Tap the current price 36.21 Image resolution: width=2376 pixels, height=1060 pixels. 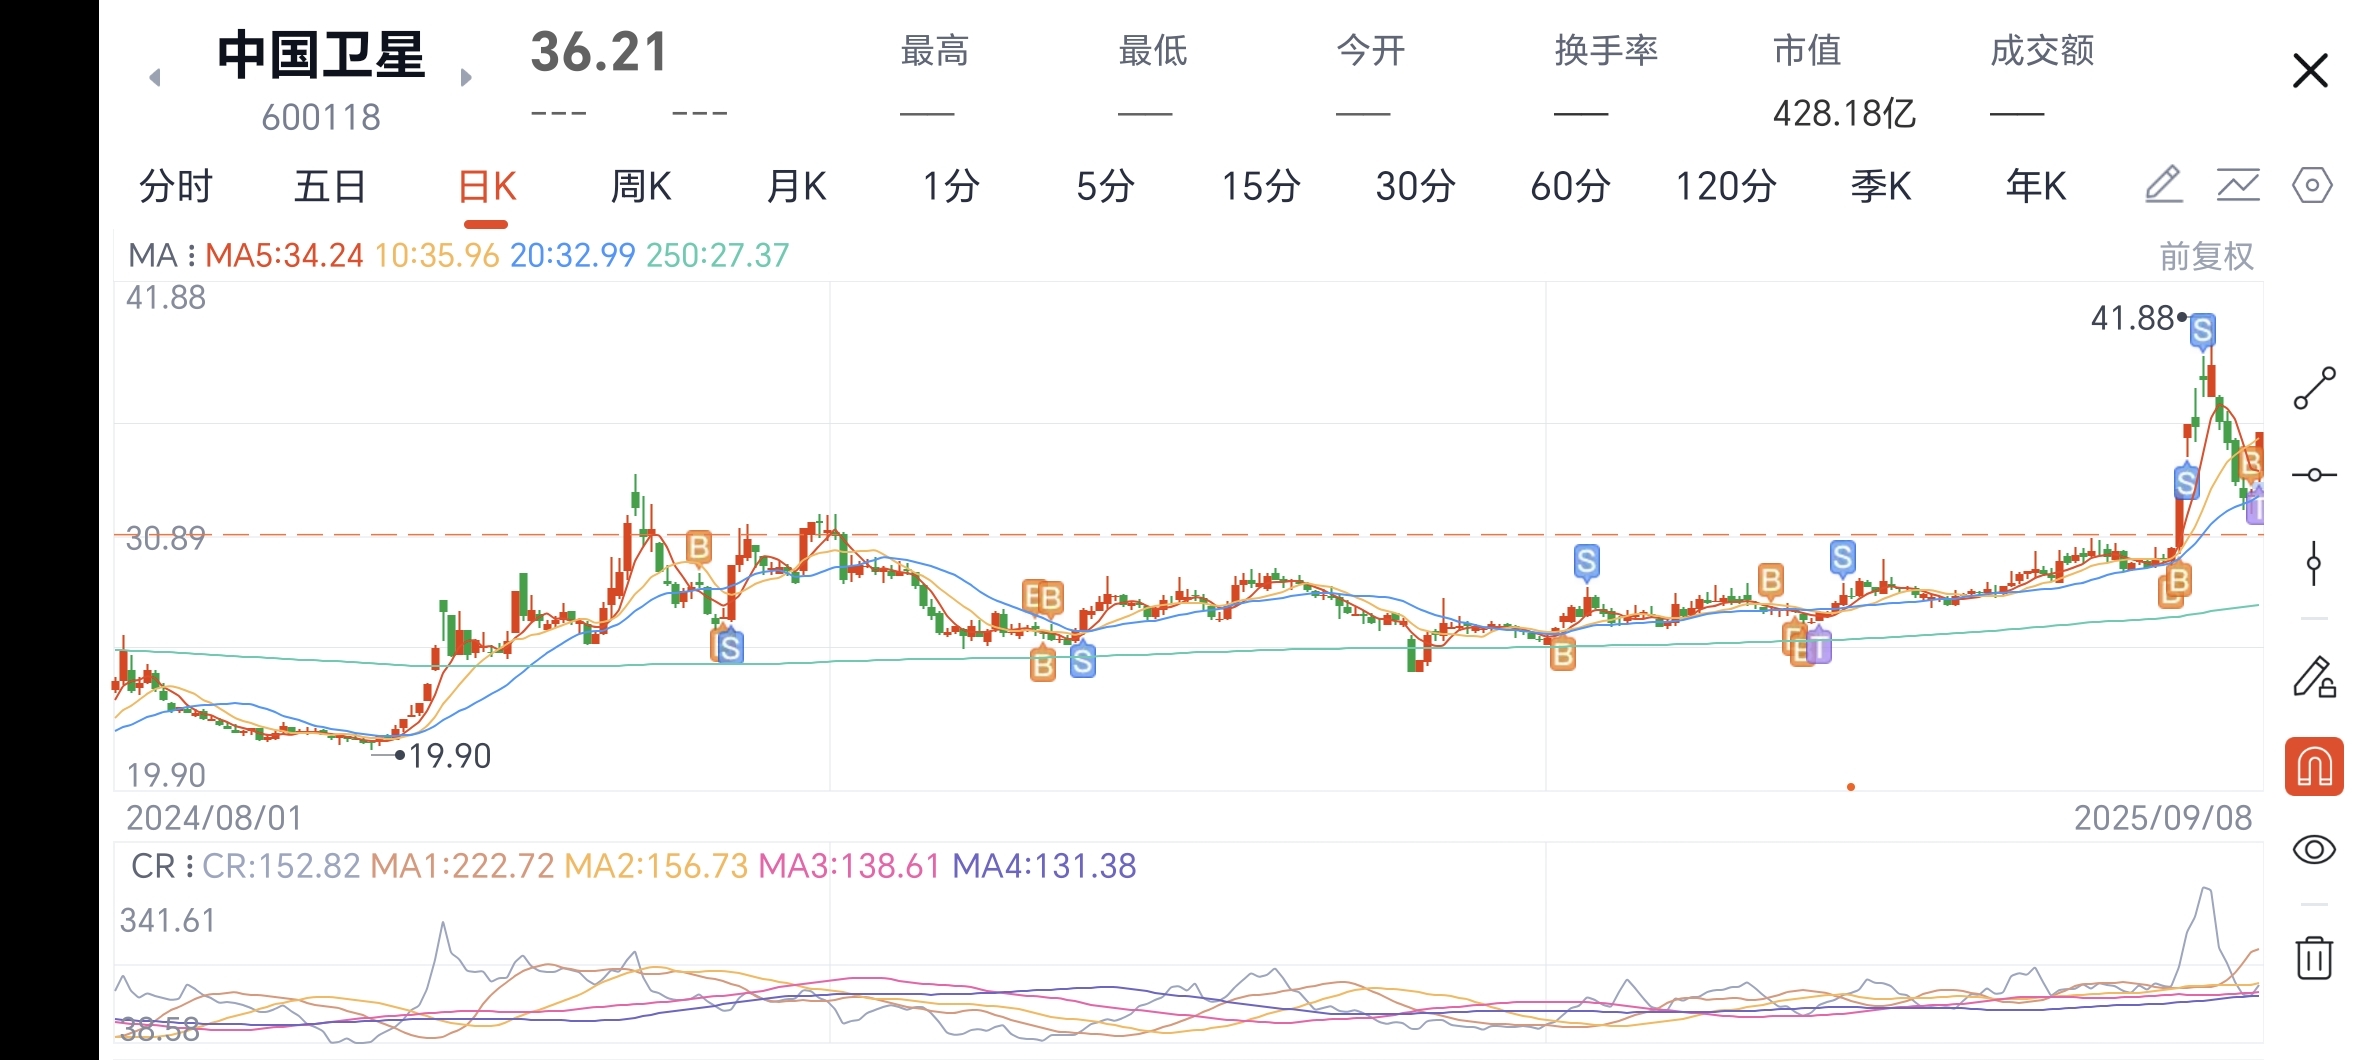coord(599,52)
